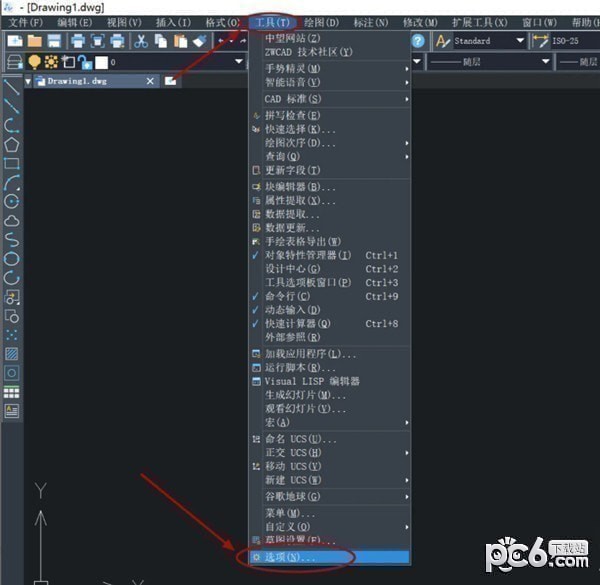Click the white layer color swatch
The image size is (600, 585).
pos(101,62)
